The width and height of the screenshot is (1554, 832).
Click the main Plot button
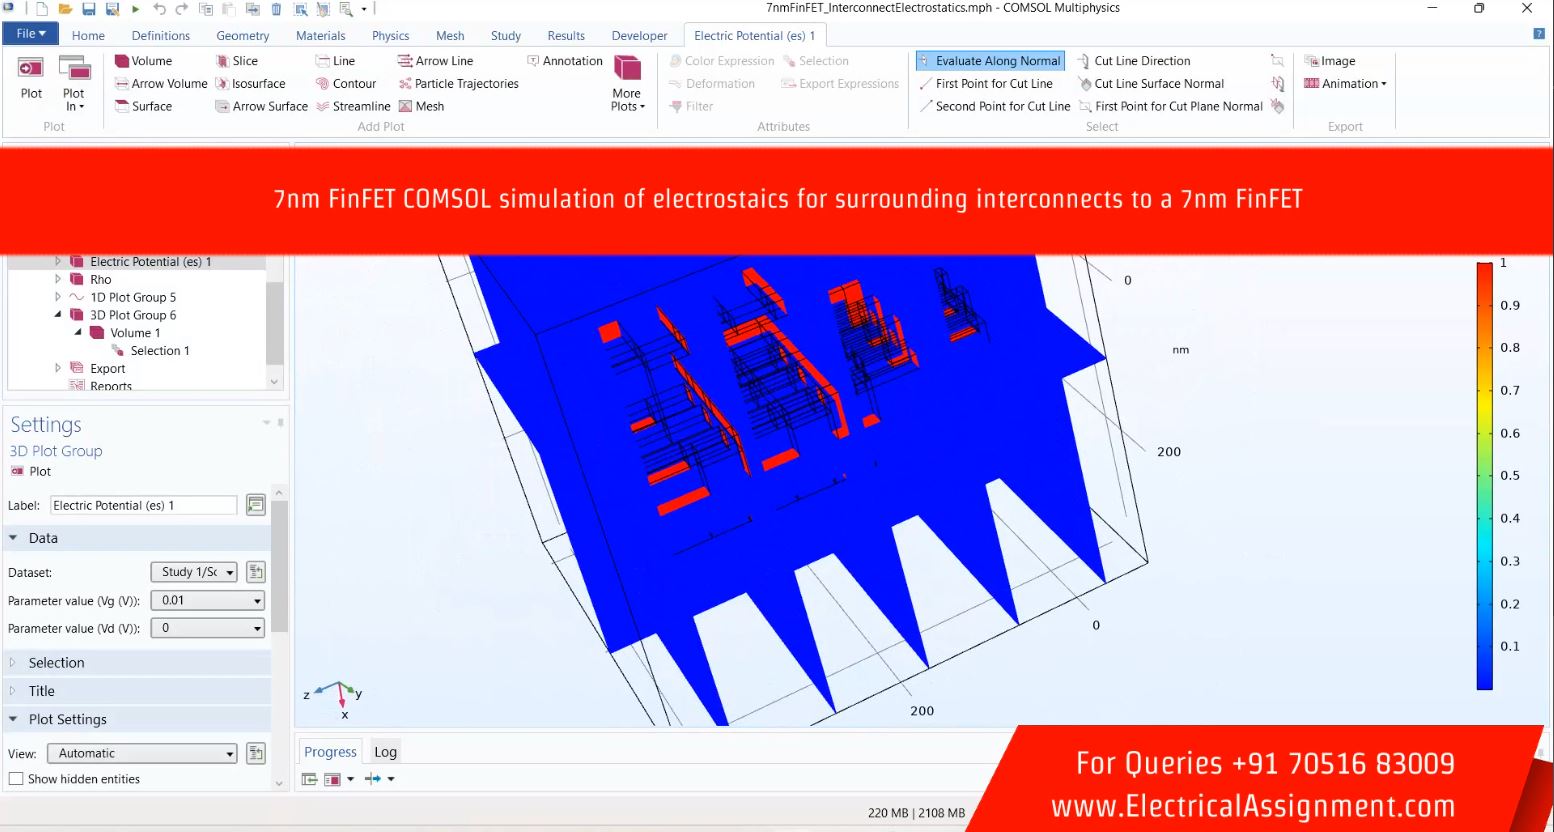pyautogui.click(x=31, y=78)
